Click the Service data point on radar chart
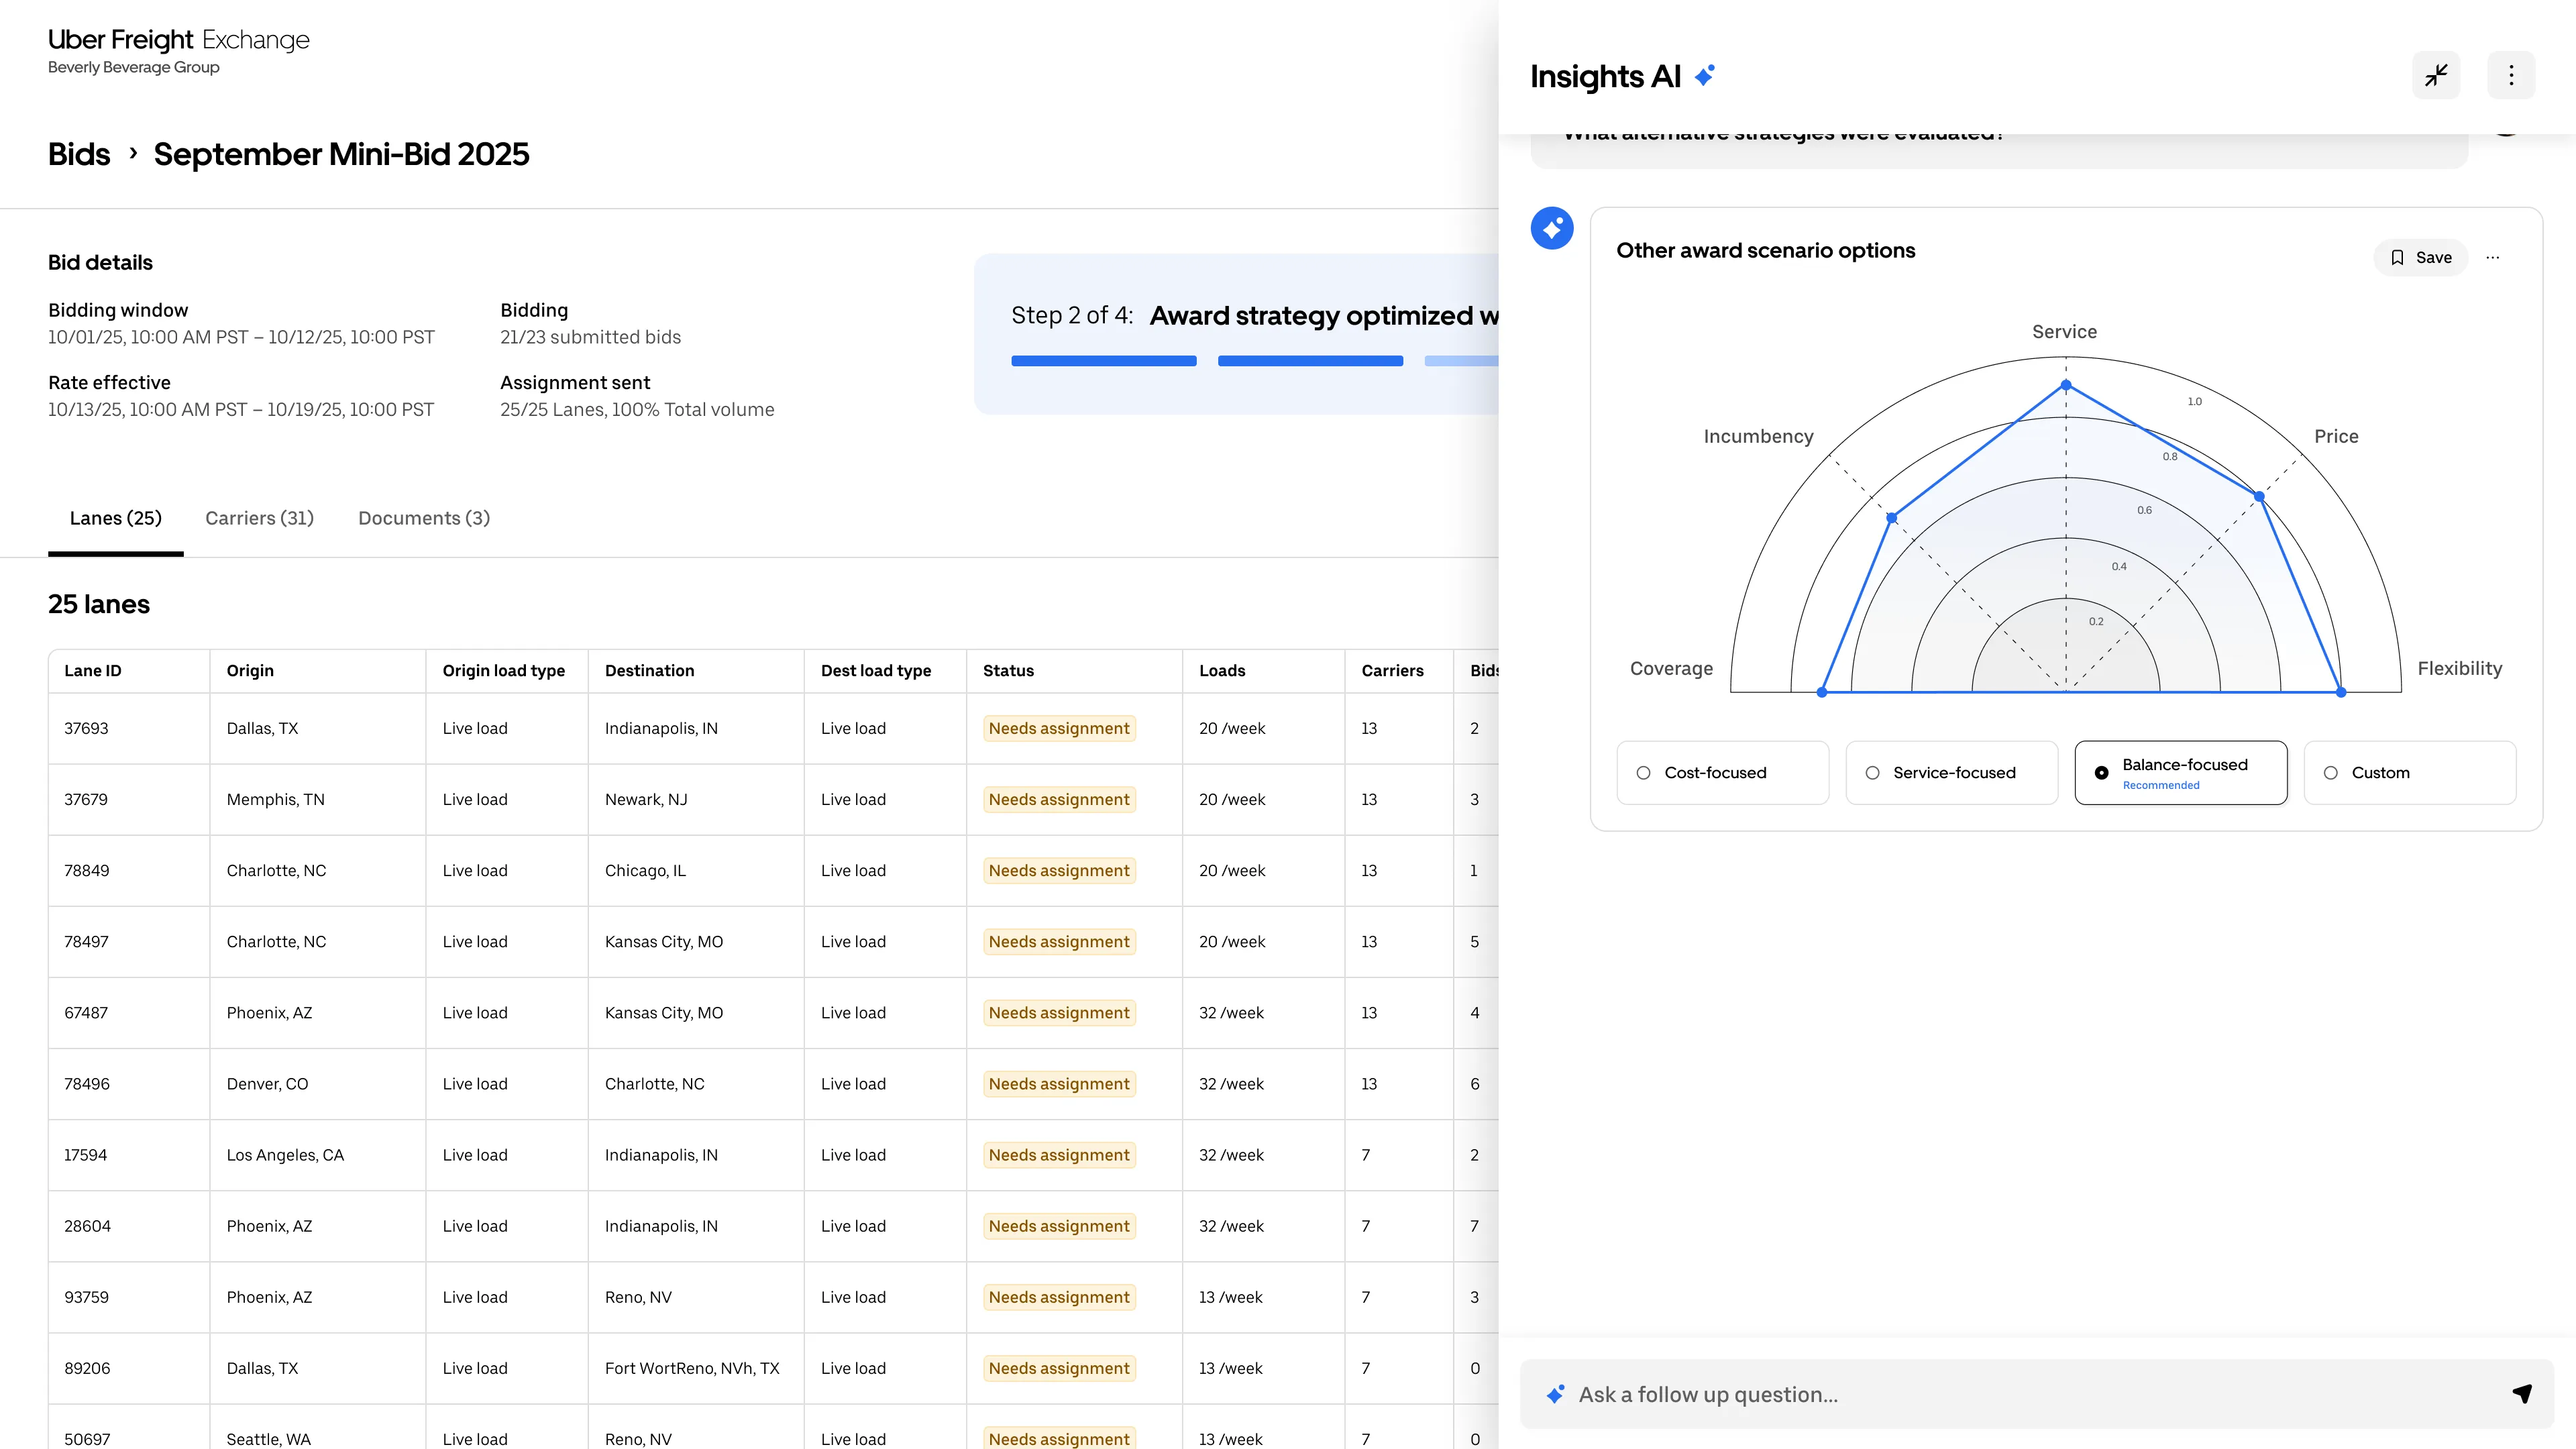Image resolution: width=2576 pixels, height=1449 pixels. (2066, 385)
